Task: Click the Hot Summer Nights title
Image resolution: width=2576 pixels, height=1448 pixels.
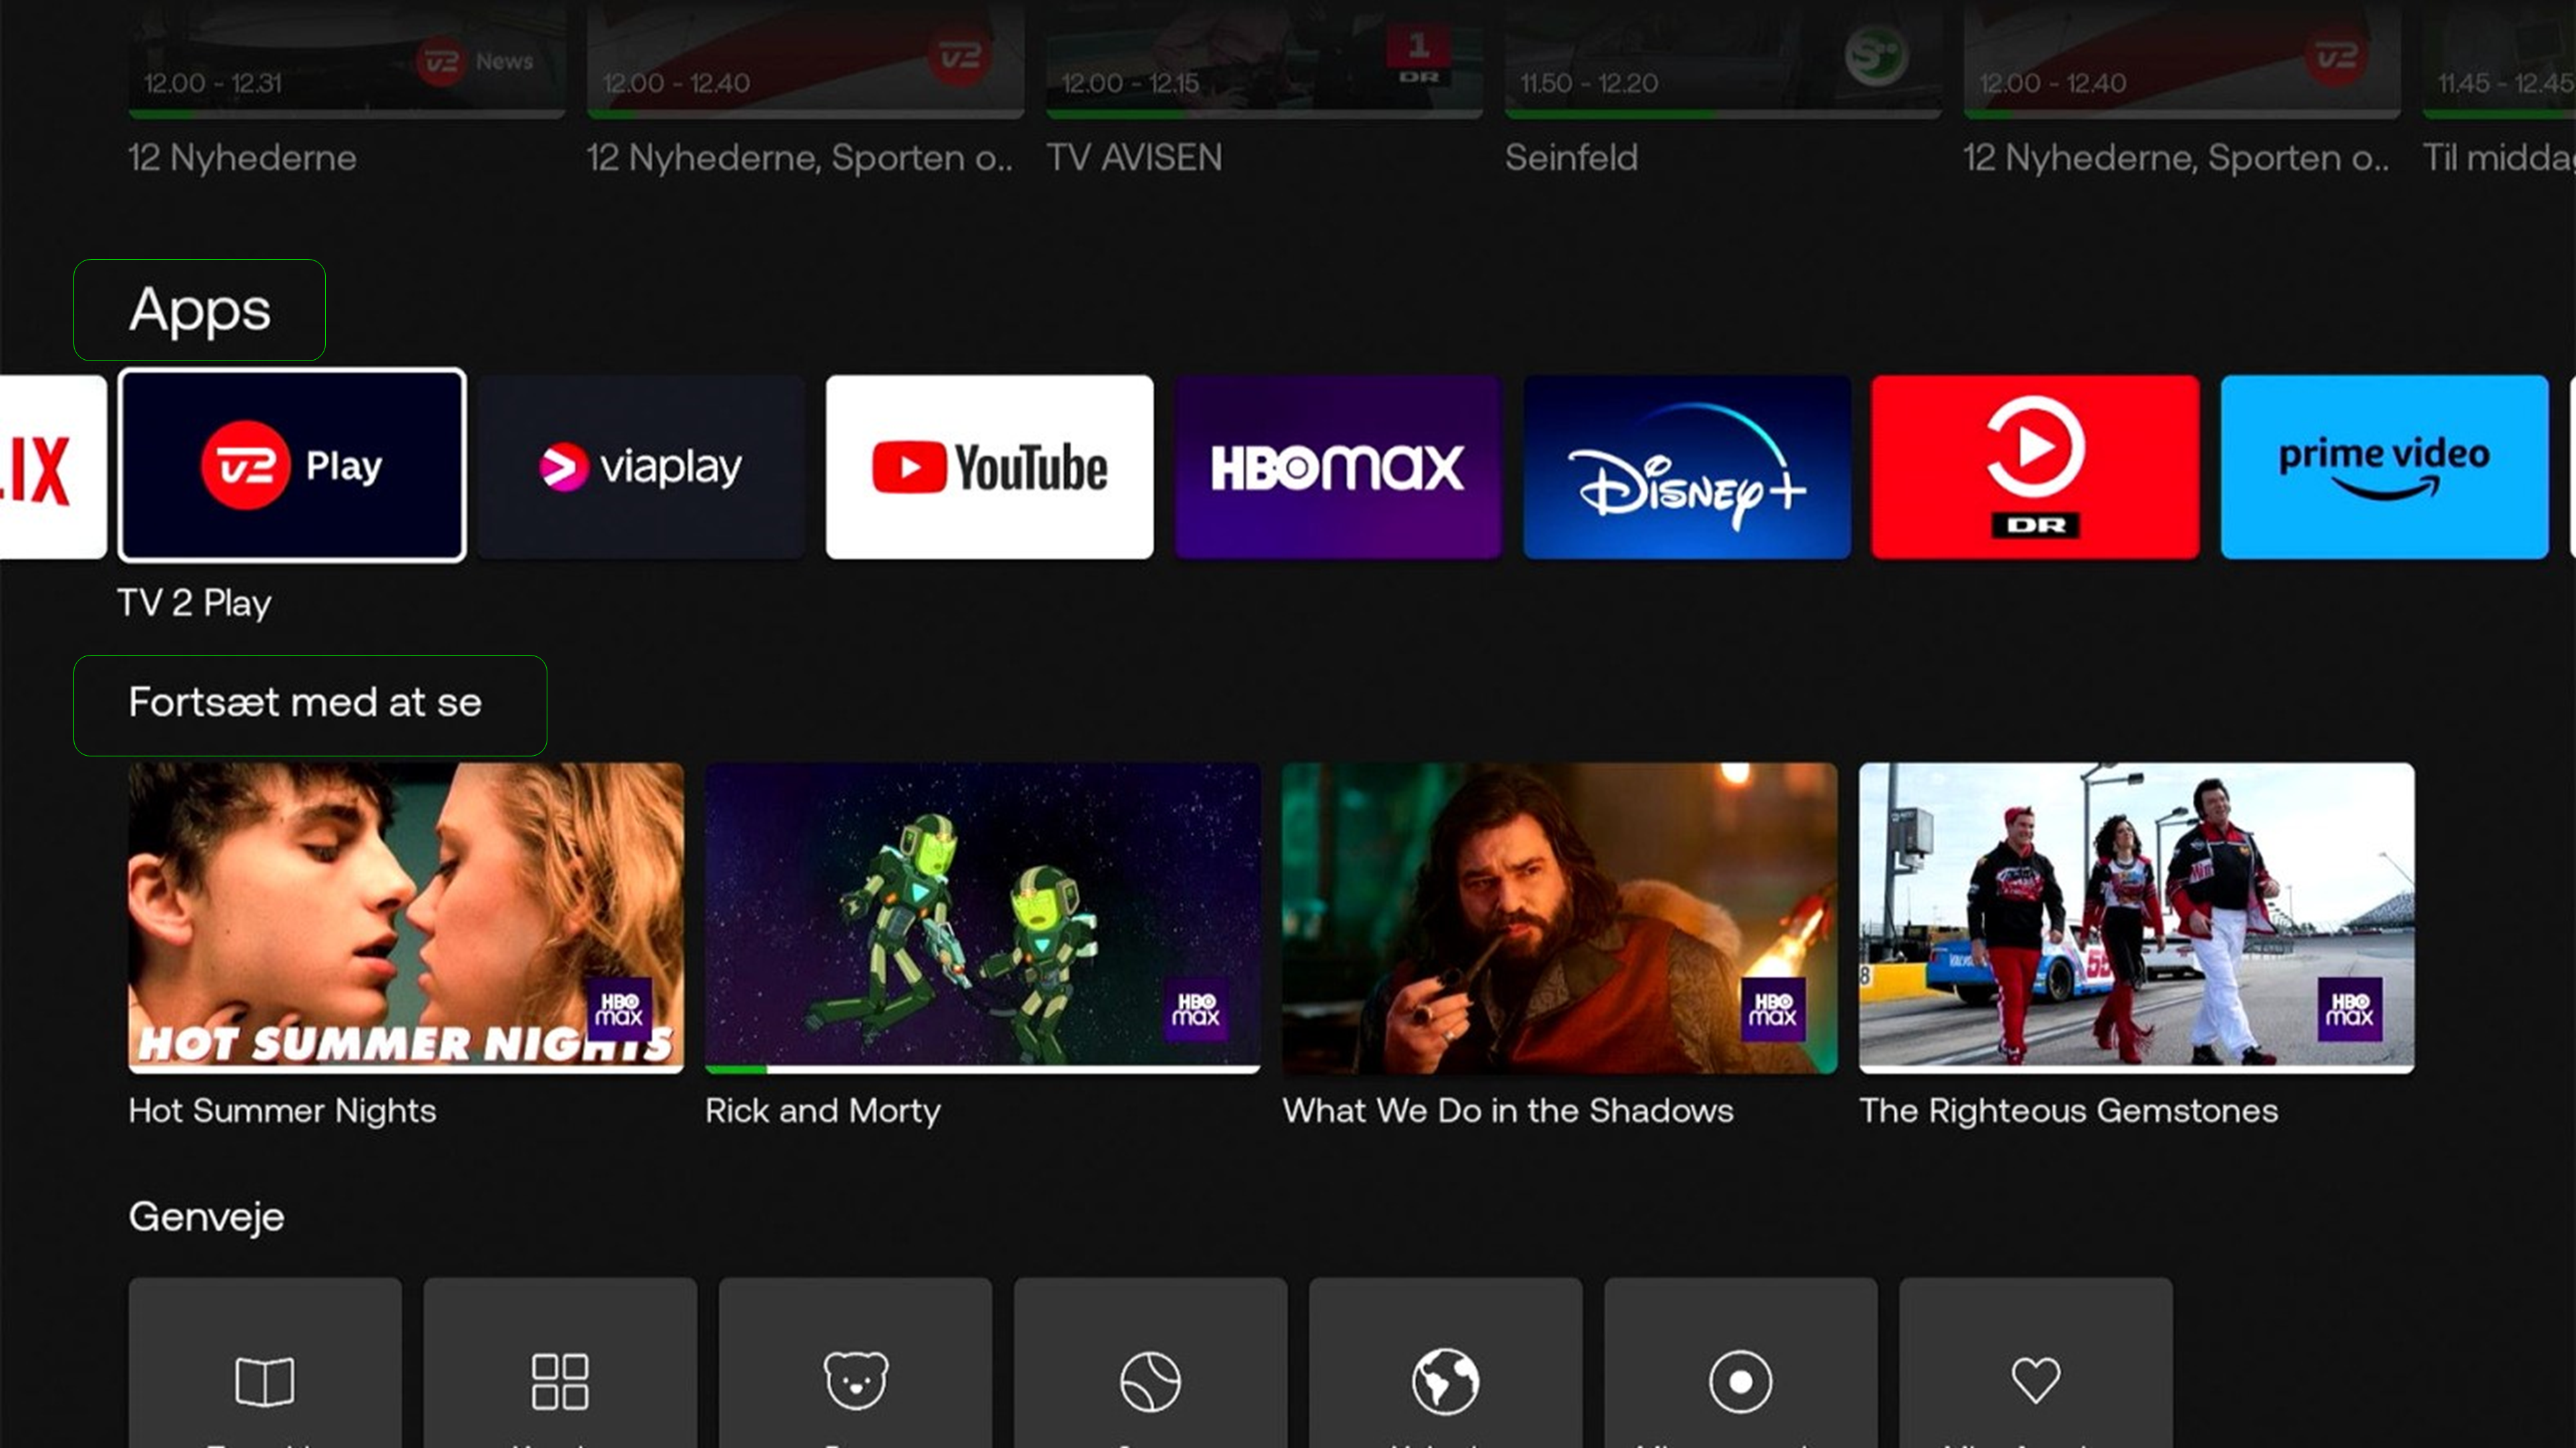Action: (x=283, y=1111)
